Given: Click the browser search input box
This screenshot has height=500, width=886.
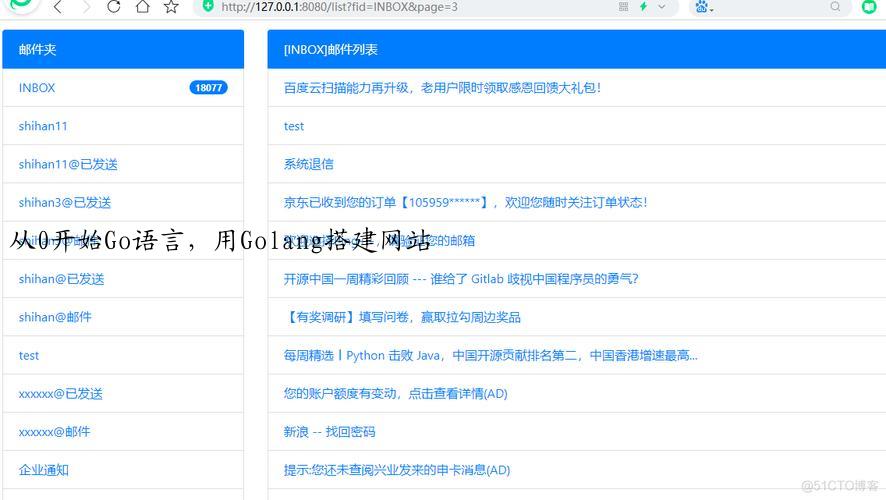Looking at the screenshot, I should [x=771, y=7].
